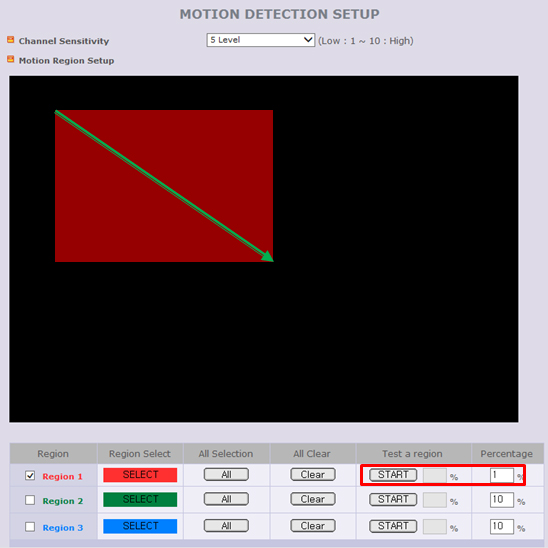The image size is (548, 548).
Task: Uncheck the Region 1 checkbox
Action: (x=30, y=475)
